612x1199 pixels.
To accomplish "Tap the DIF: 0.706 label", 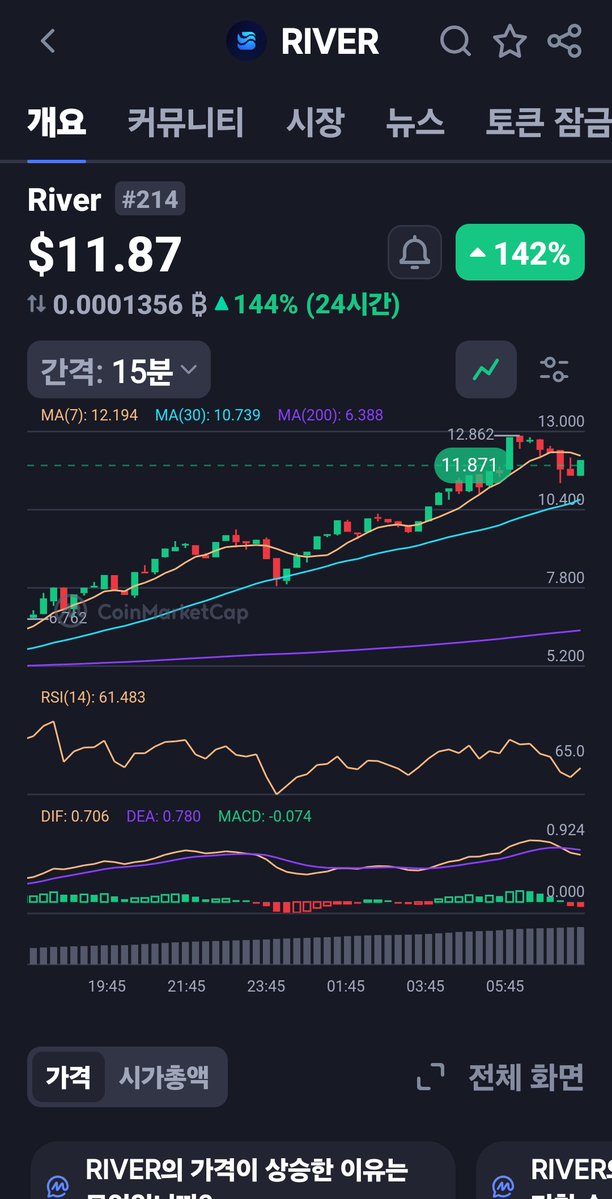I will [75, 816].
